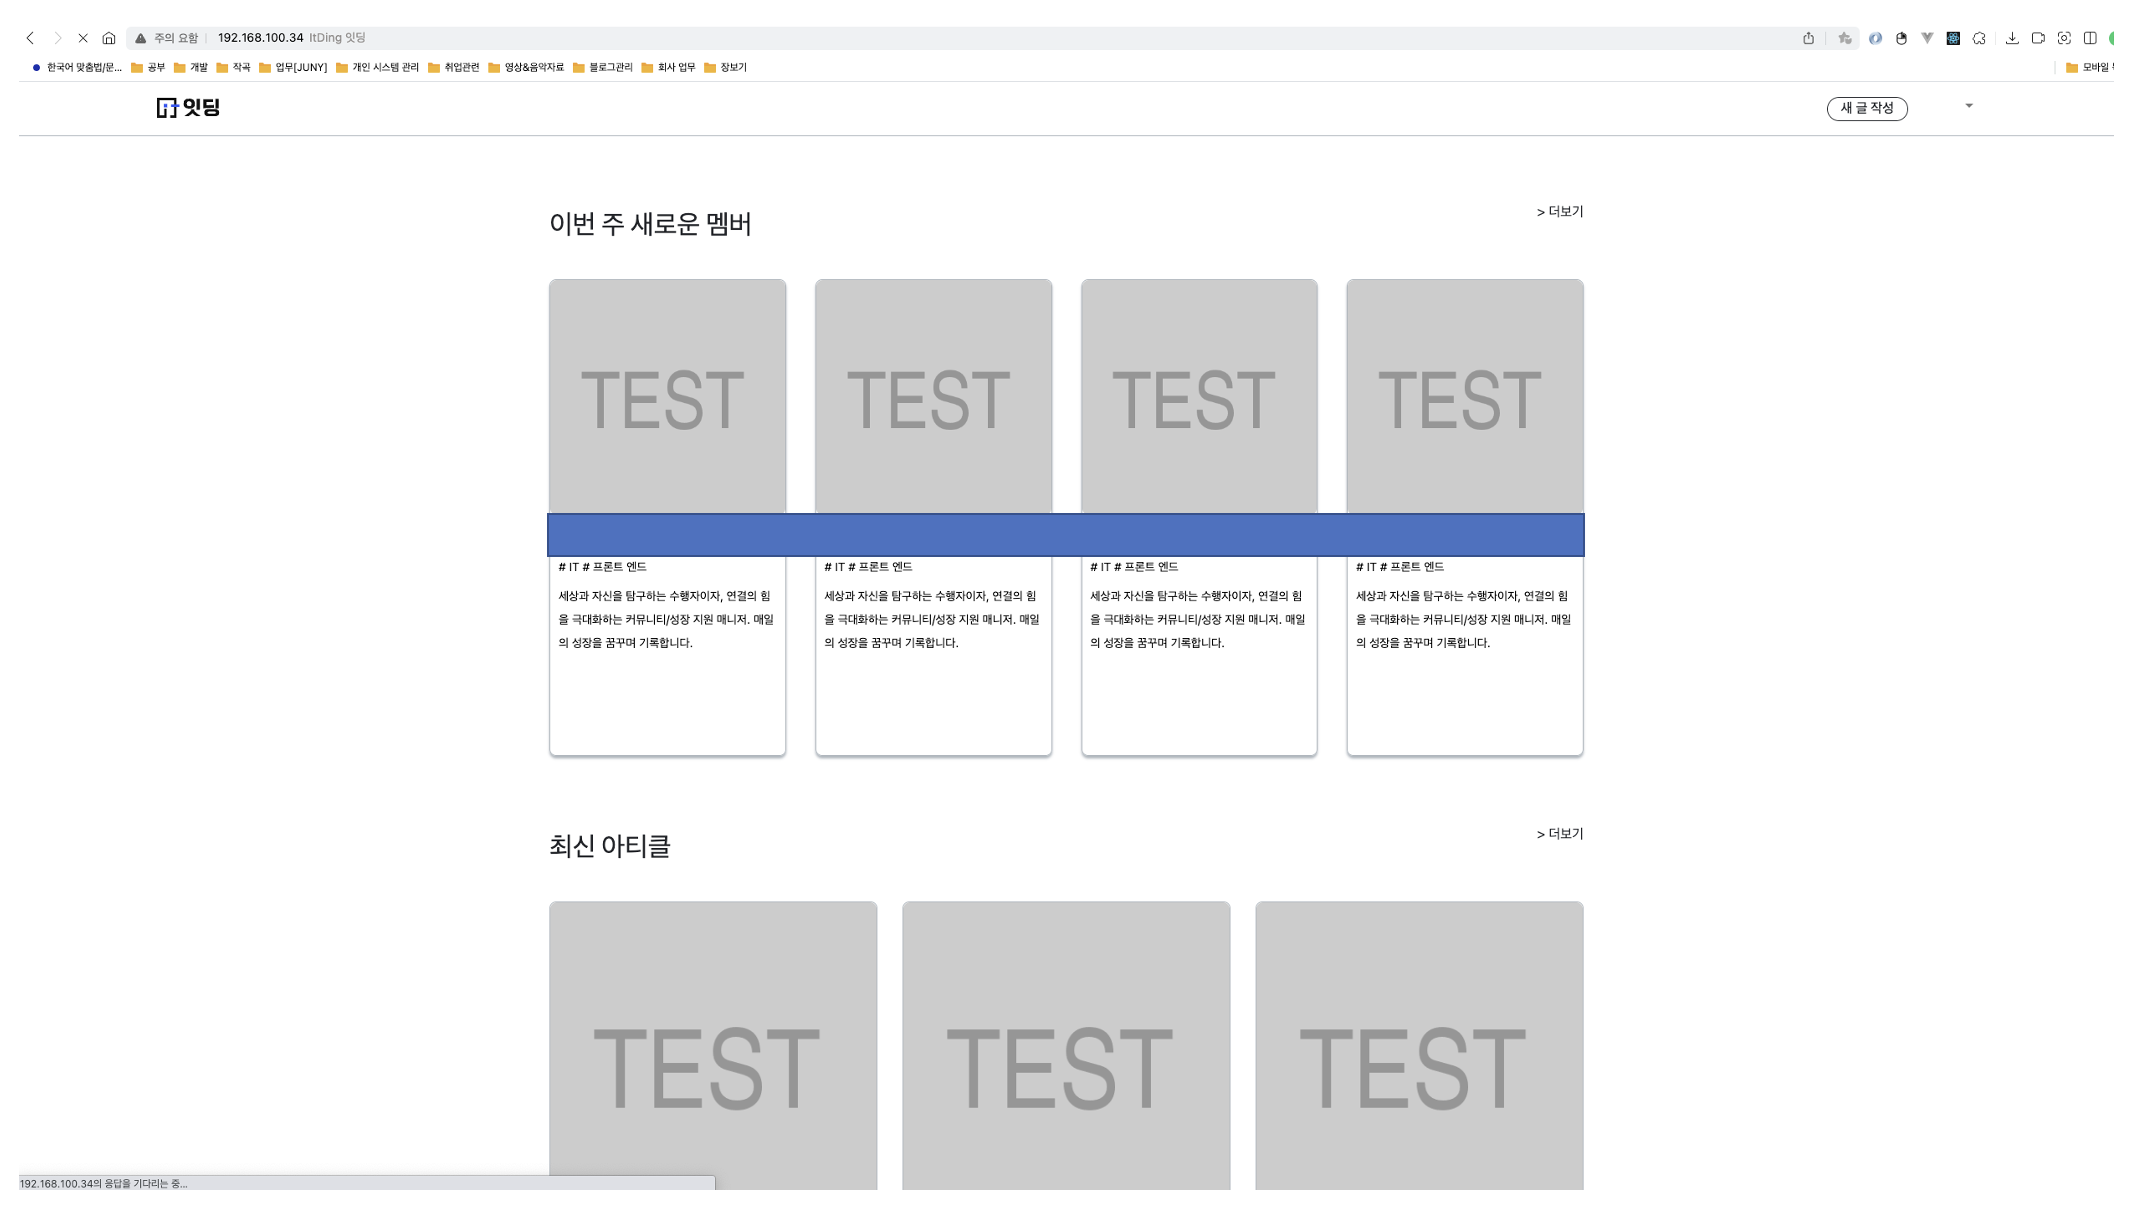This screenshot has height=1224, width=2148.
Task: Click 더보기 link beside 이번 주 새로운 멤버
Action: 1560,211
